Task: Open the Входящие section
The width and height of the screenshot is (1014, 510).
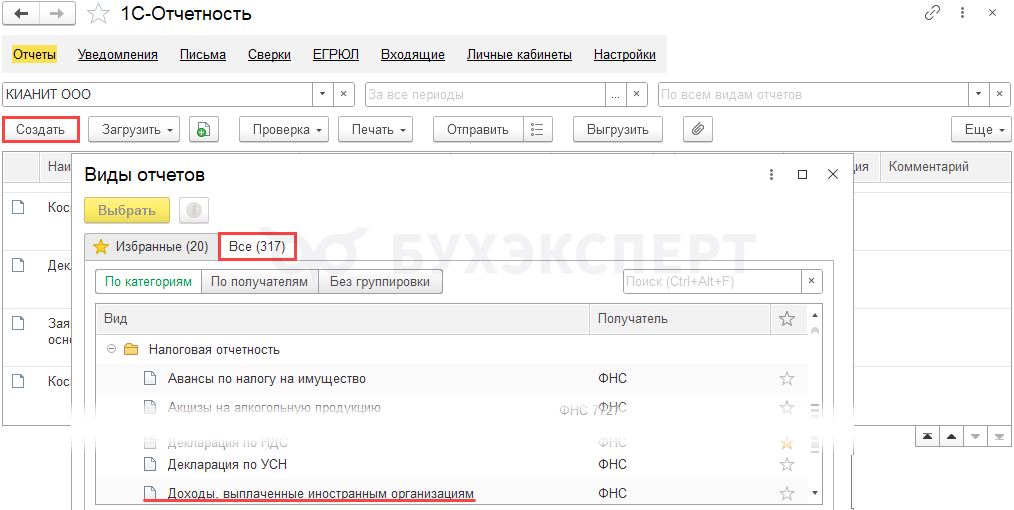Action: click(x=413, y=55)
